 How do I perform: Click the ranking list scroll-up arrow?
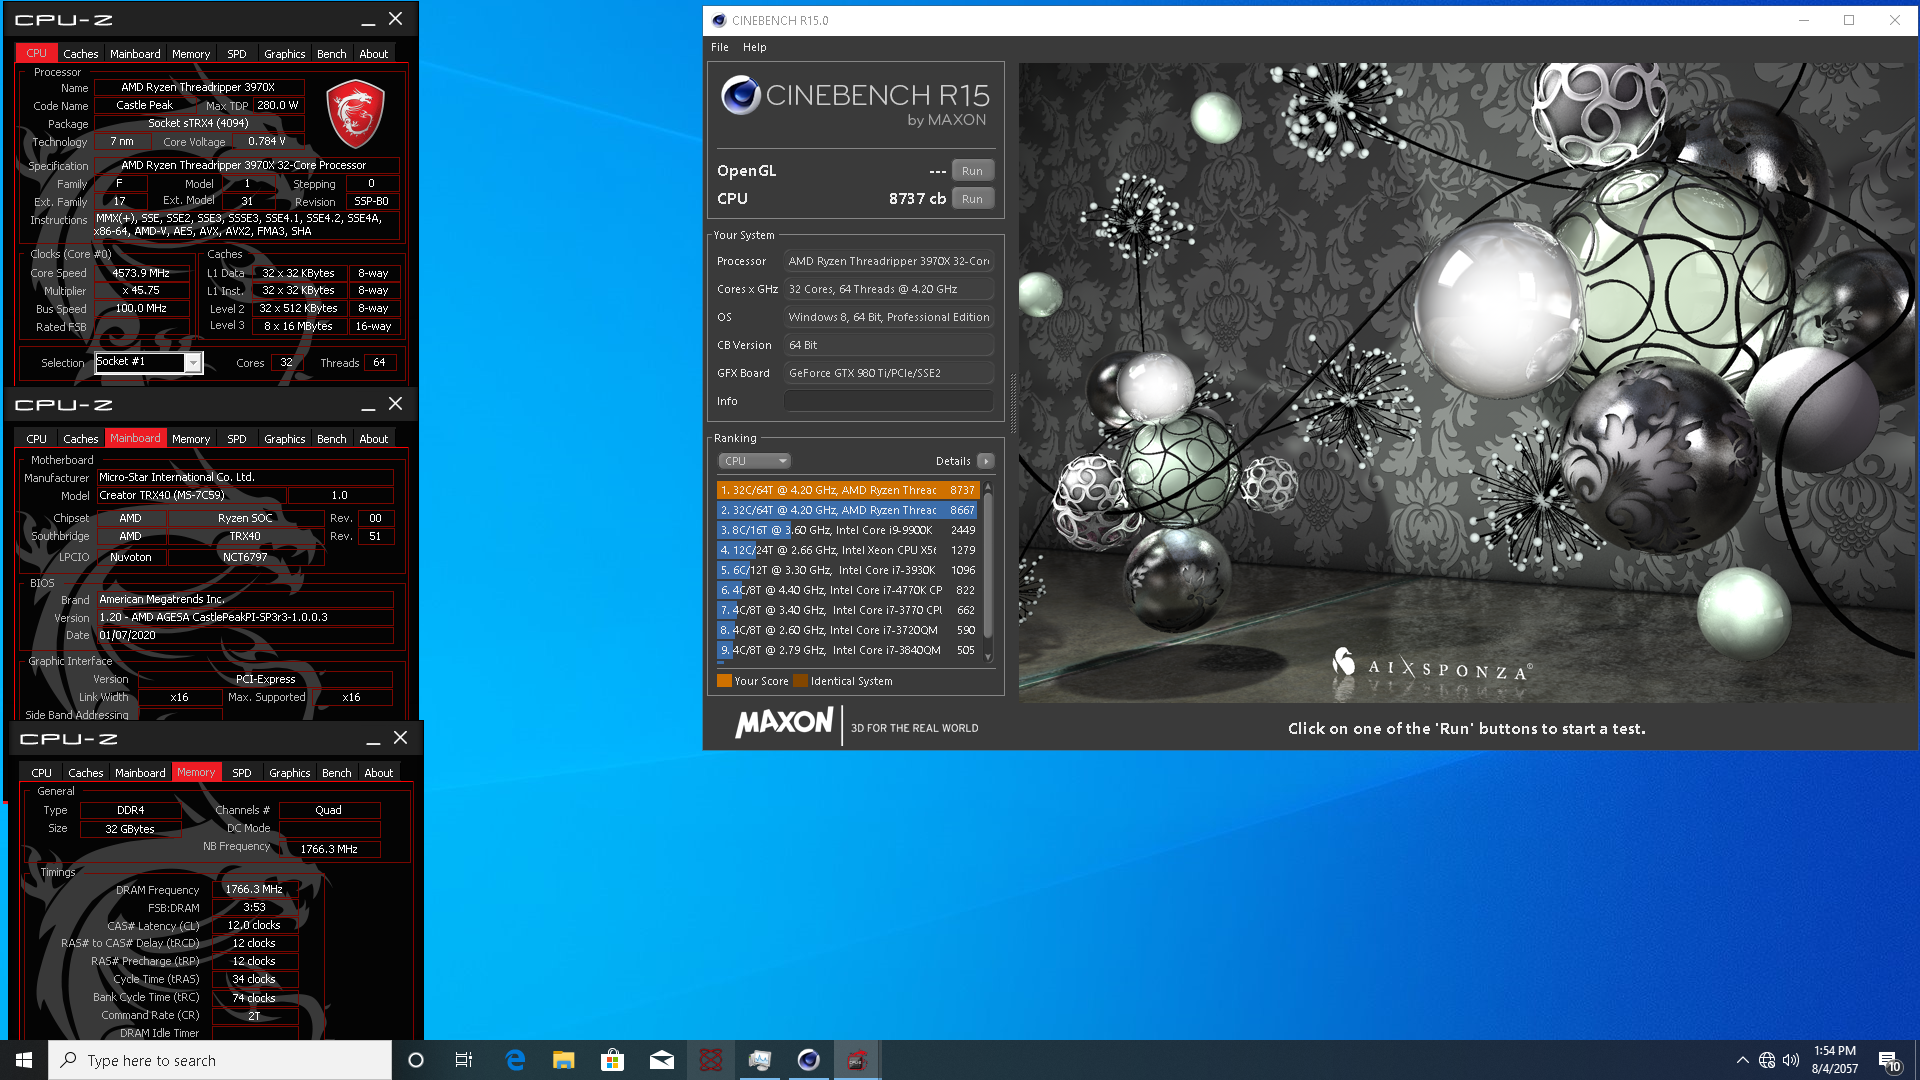click(x=988, y=487)
